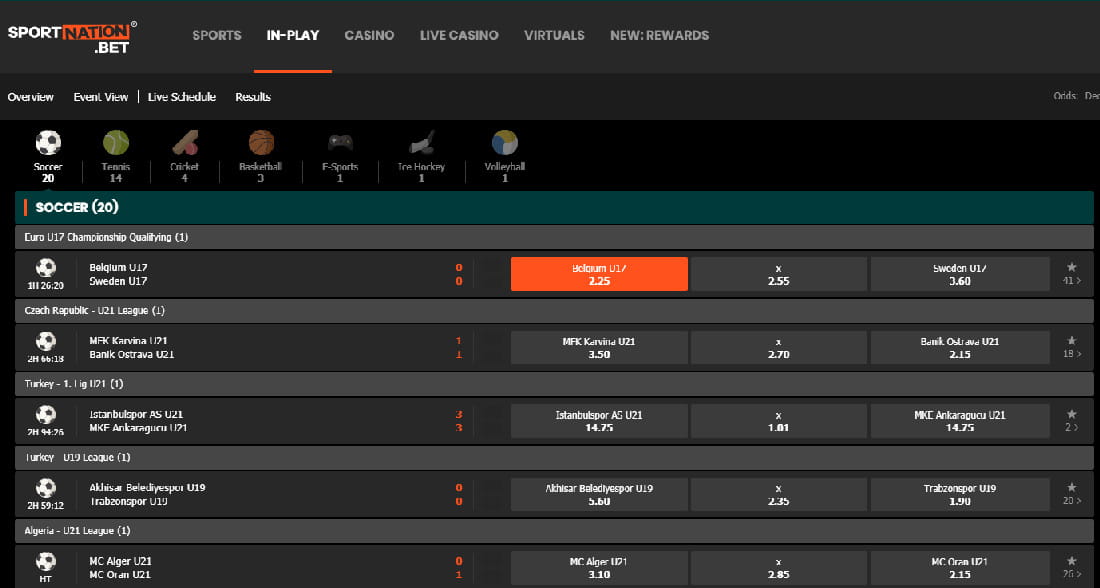Open 41 more markets for Belgium U17 match
This screenshot has width=1100, height=588.
click(x=1072, y=281)
